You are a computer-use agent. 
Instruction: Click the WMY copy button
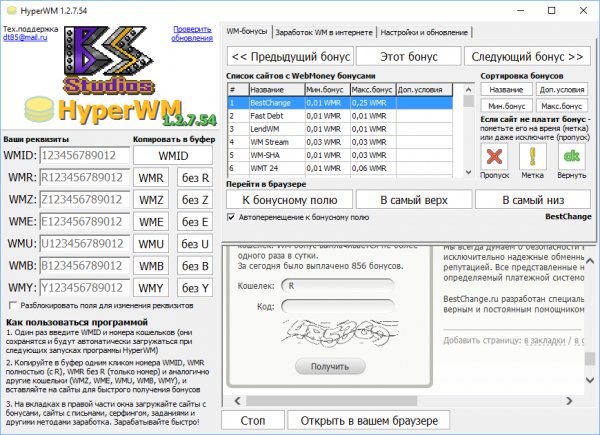[x=151, y=288]
